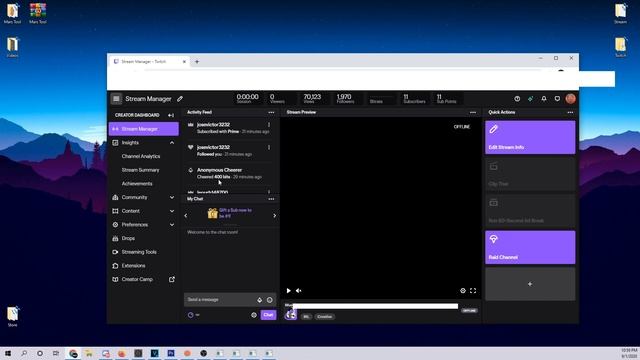Open Activity Feed three-dot options menu
Screen dimensions: 640x360
pyautogui.click(x=271, y=112)
